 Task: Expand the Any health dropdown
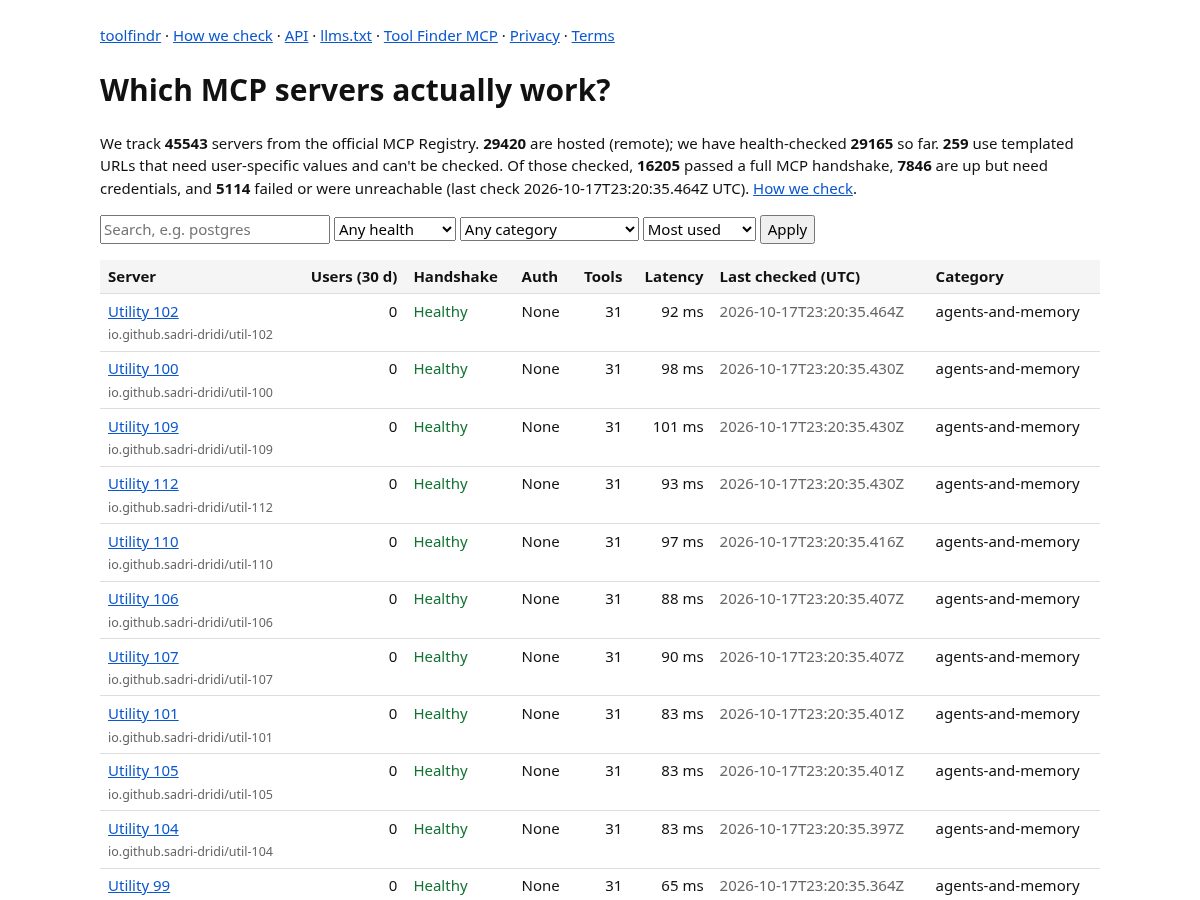pos(395,229)
